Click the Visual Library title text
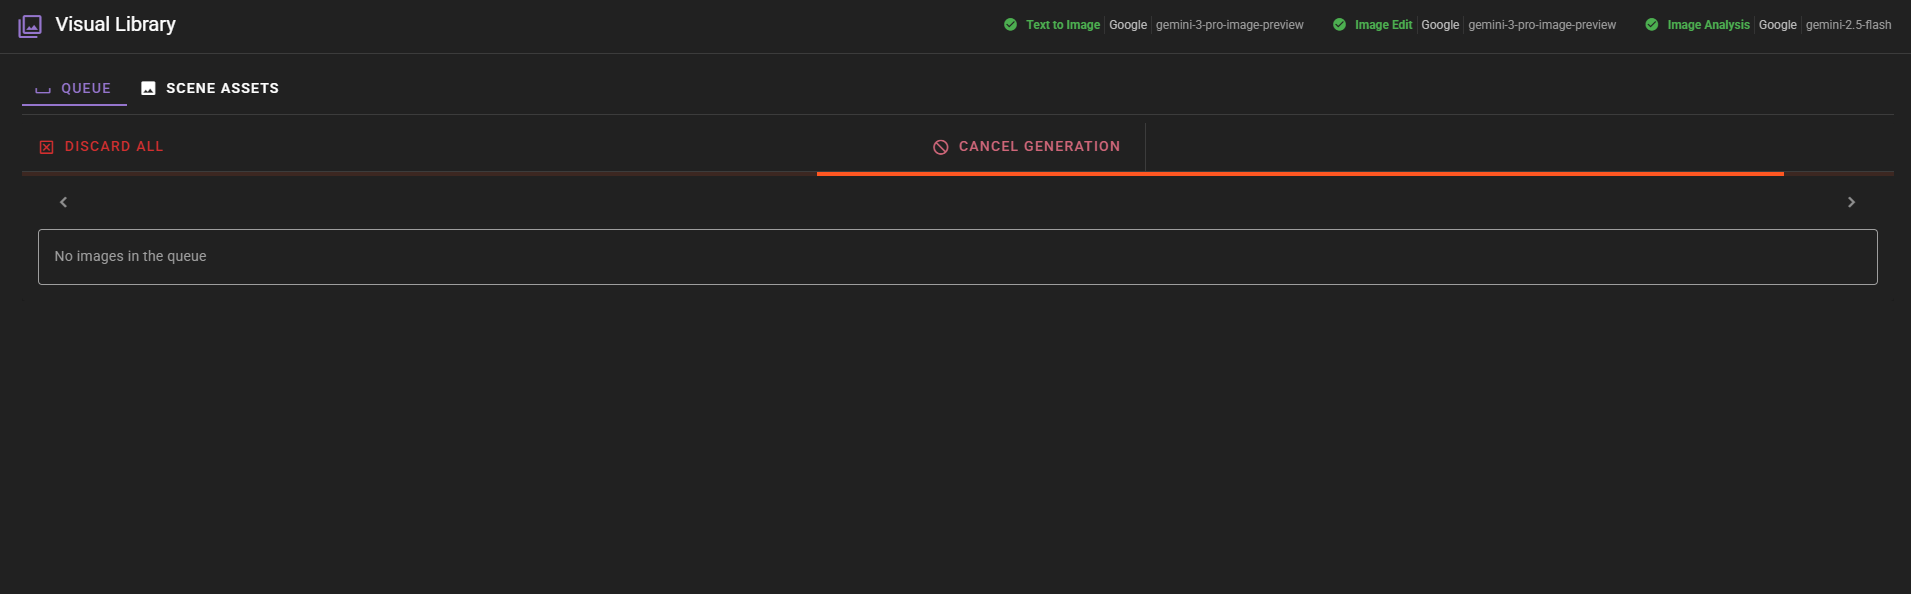Viewport: 1911px width, 594px height. (115, 25)
